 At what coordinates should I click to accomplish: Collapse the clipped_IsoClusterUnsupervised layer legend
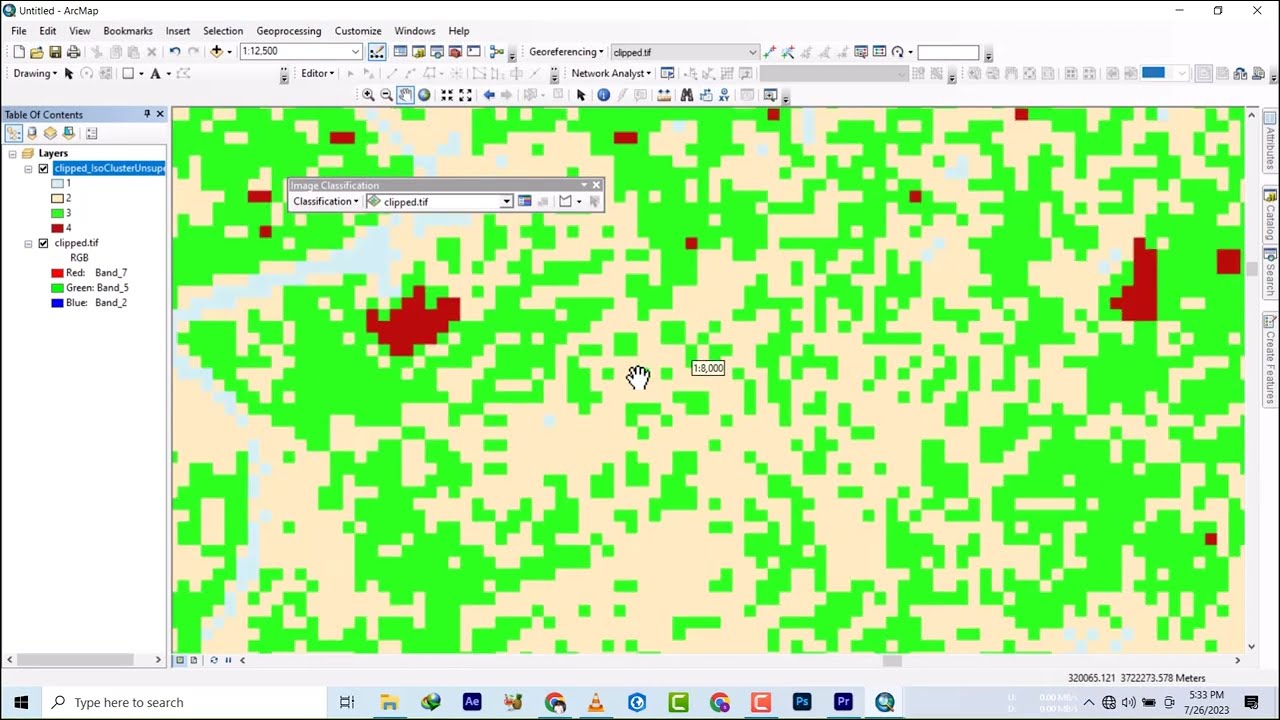pyautogui.click(x=28, y=169)
